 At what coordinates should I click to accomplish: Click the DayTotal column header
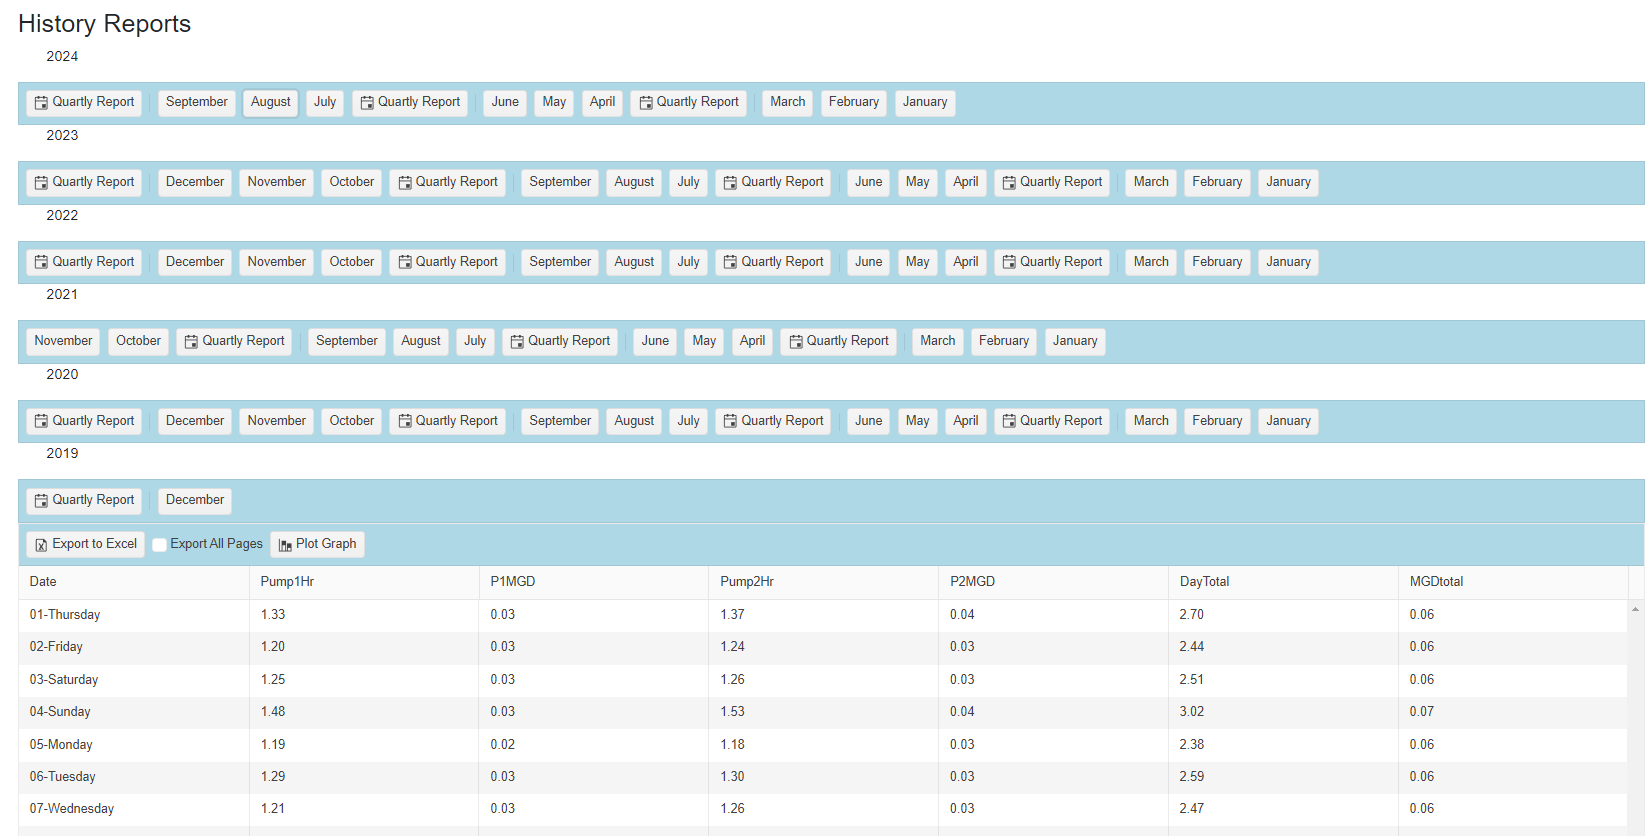[1204, 582]
